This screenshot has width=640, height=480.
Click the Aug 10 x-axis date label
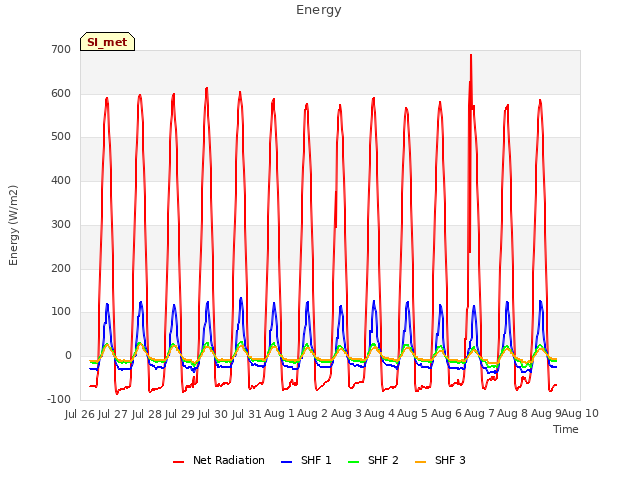click(x=580, y=414)
